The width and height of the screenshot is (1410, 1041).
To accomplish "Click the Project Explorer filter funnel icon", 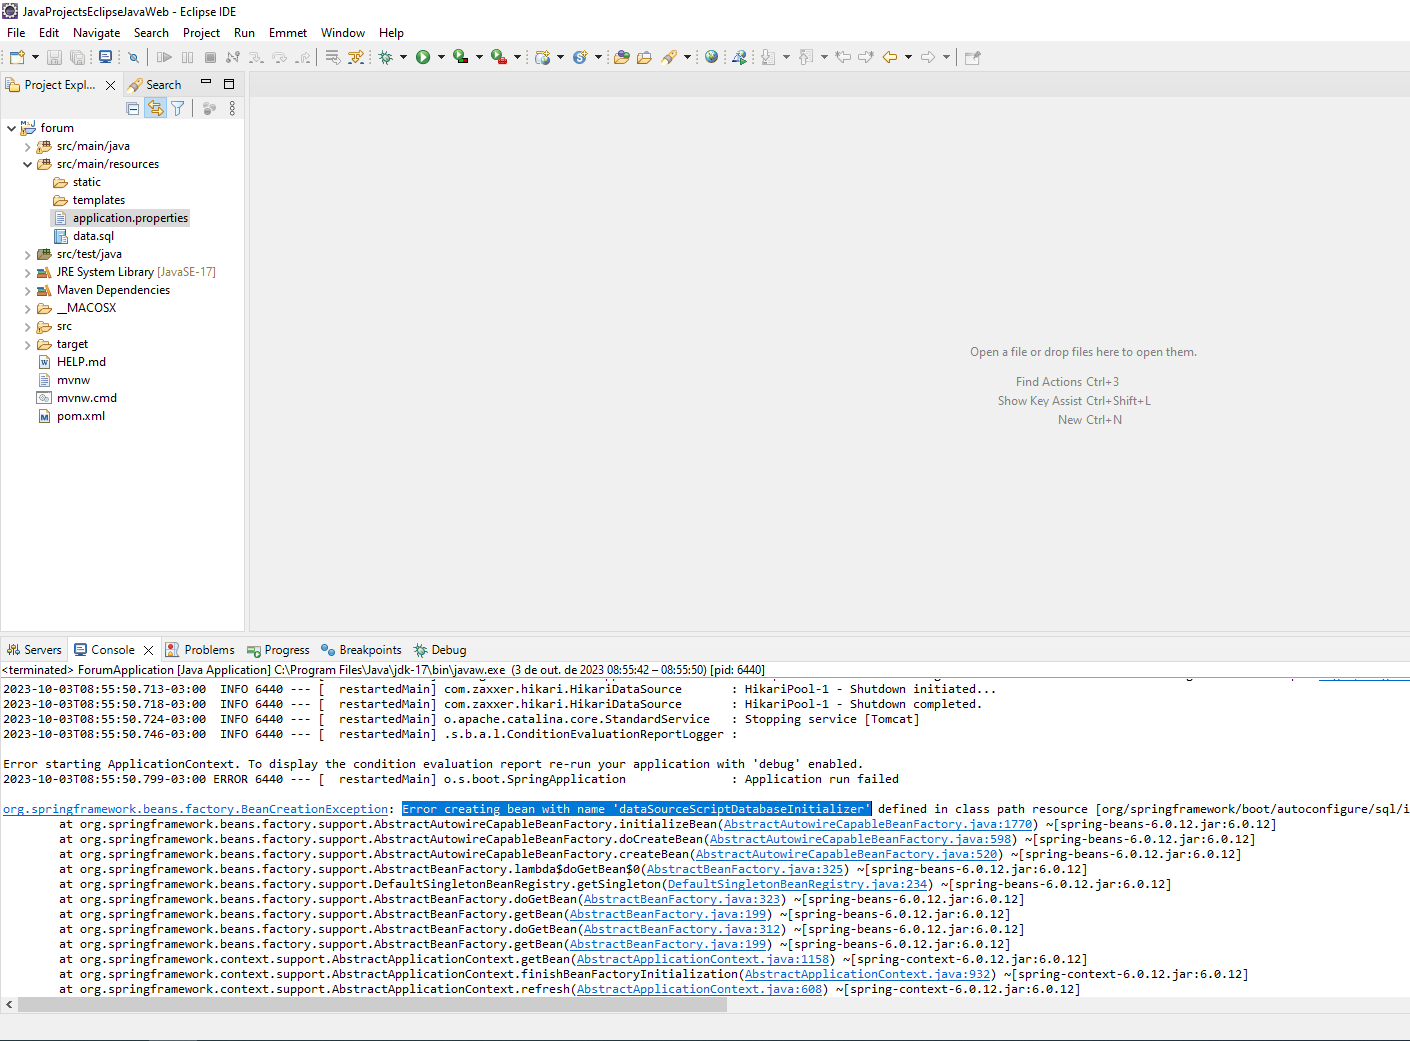I will [x=178, y=108].
